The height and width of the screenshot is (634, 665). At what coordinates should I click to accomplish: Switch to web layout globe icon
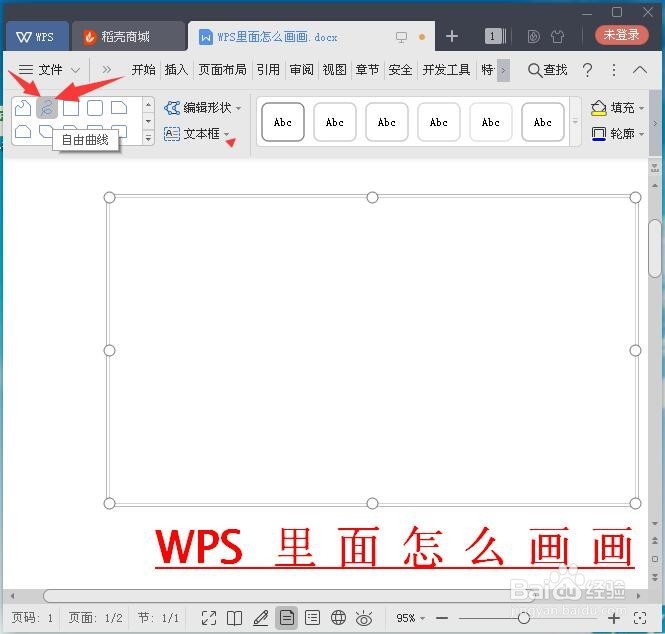[338, 618]
